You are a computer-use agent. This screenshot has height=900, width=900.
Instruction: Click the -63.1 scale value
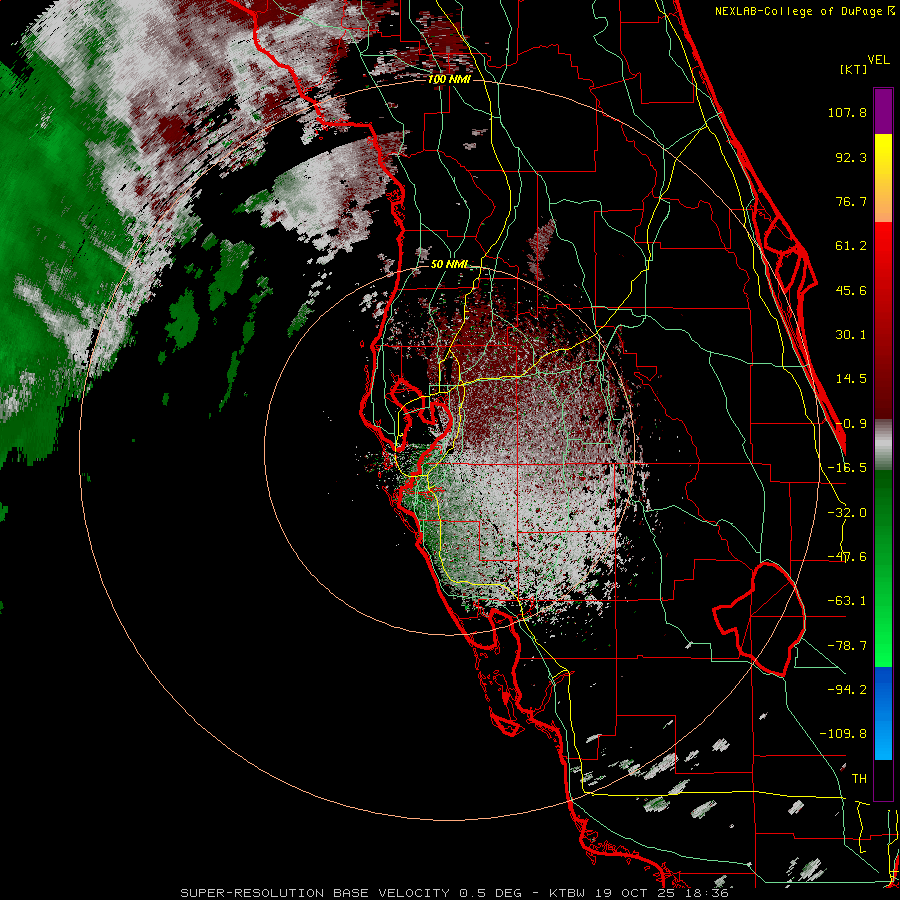coord(847,601)
